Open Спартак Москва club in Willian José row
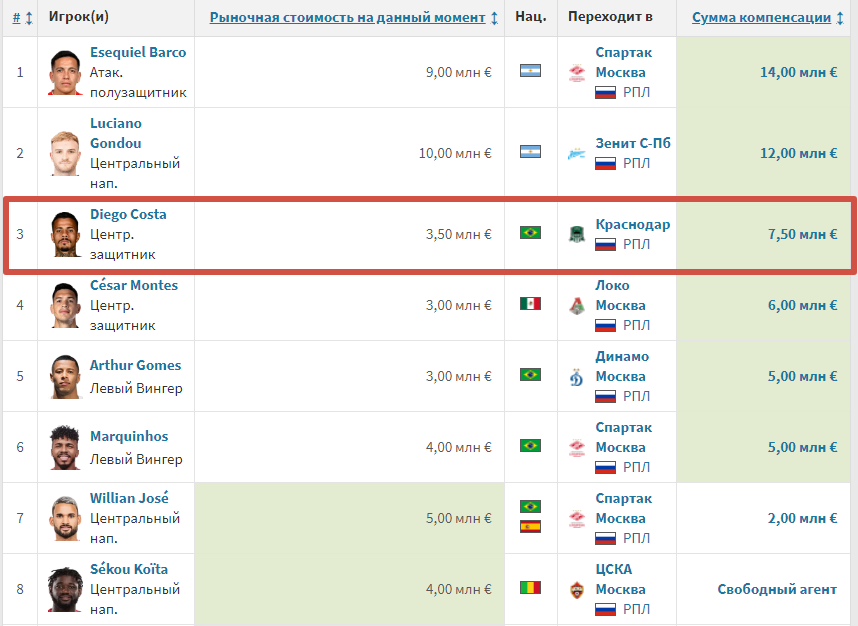 pyautogui.click(x=623, y=508)
